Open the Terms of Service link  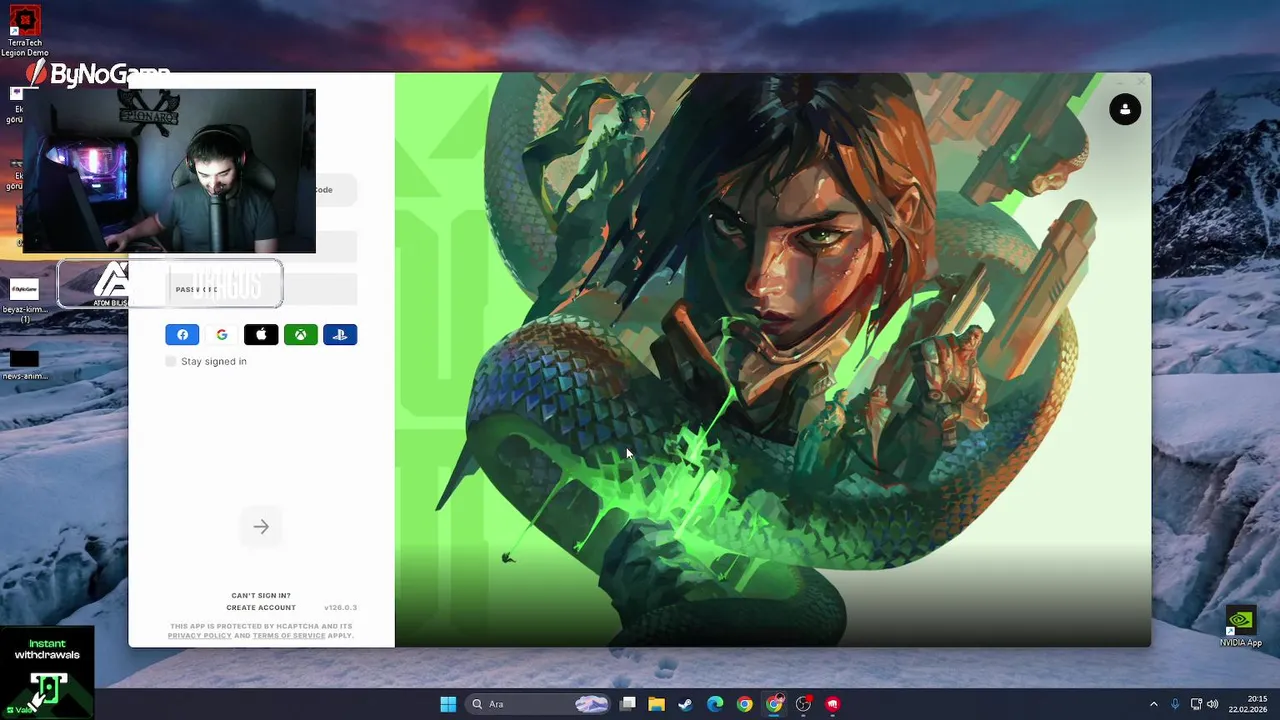288,635
